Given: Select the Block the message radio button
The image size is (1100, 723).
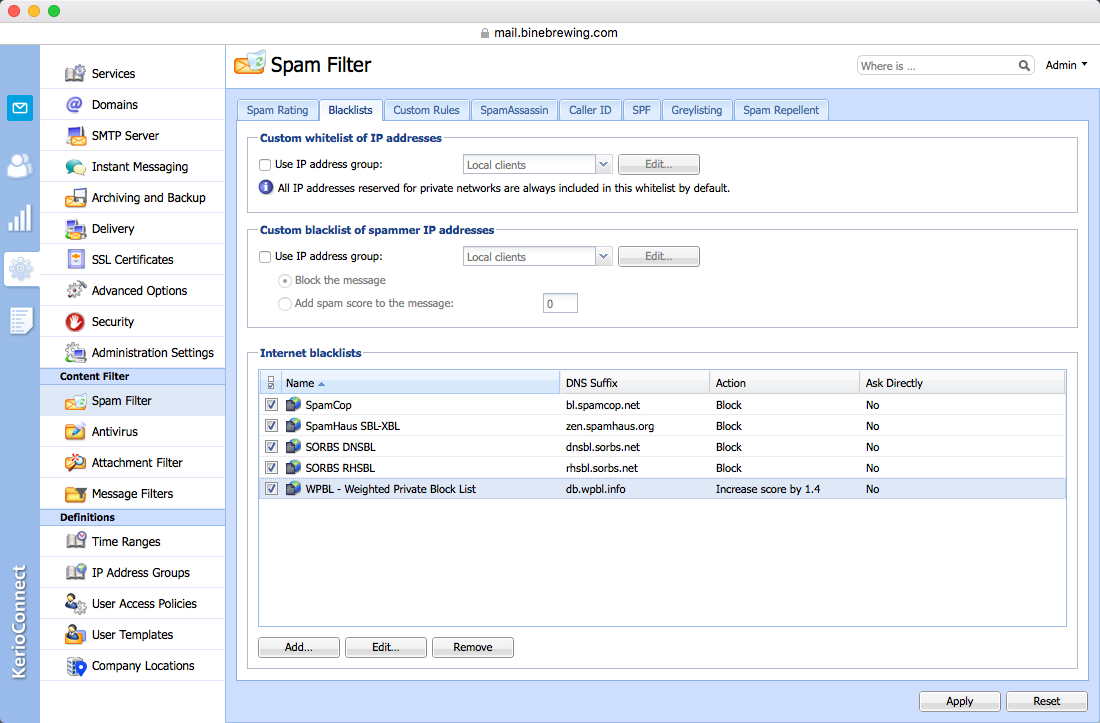Looking at the screenshot, I should click(285, 281).
